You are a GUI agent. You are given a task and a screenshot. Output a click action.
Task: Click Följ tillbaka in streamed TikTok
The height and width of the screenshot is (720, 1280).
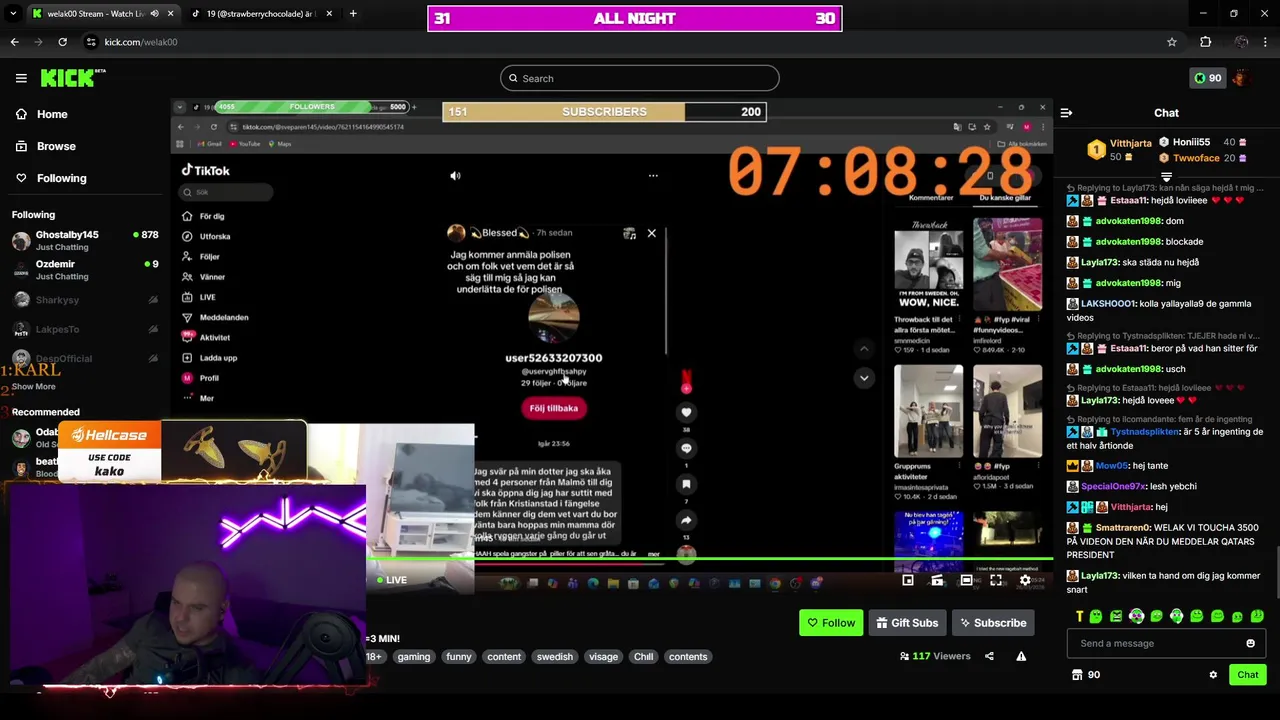(553, 408)
